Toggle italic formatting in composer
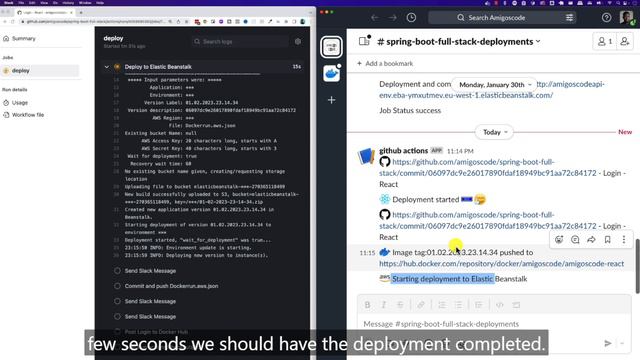The width and height of the screenshot is (640, 360). tap(384, 305)
